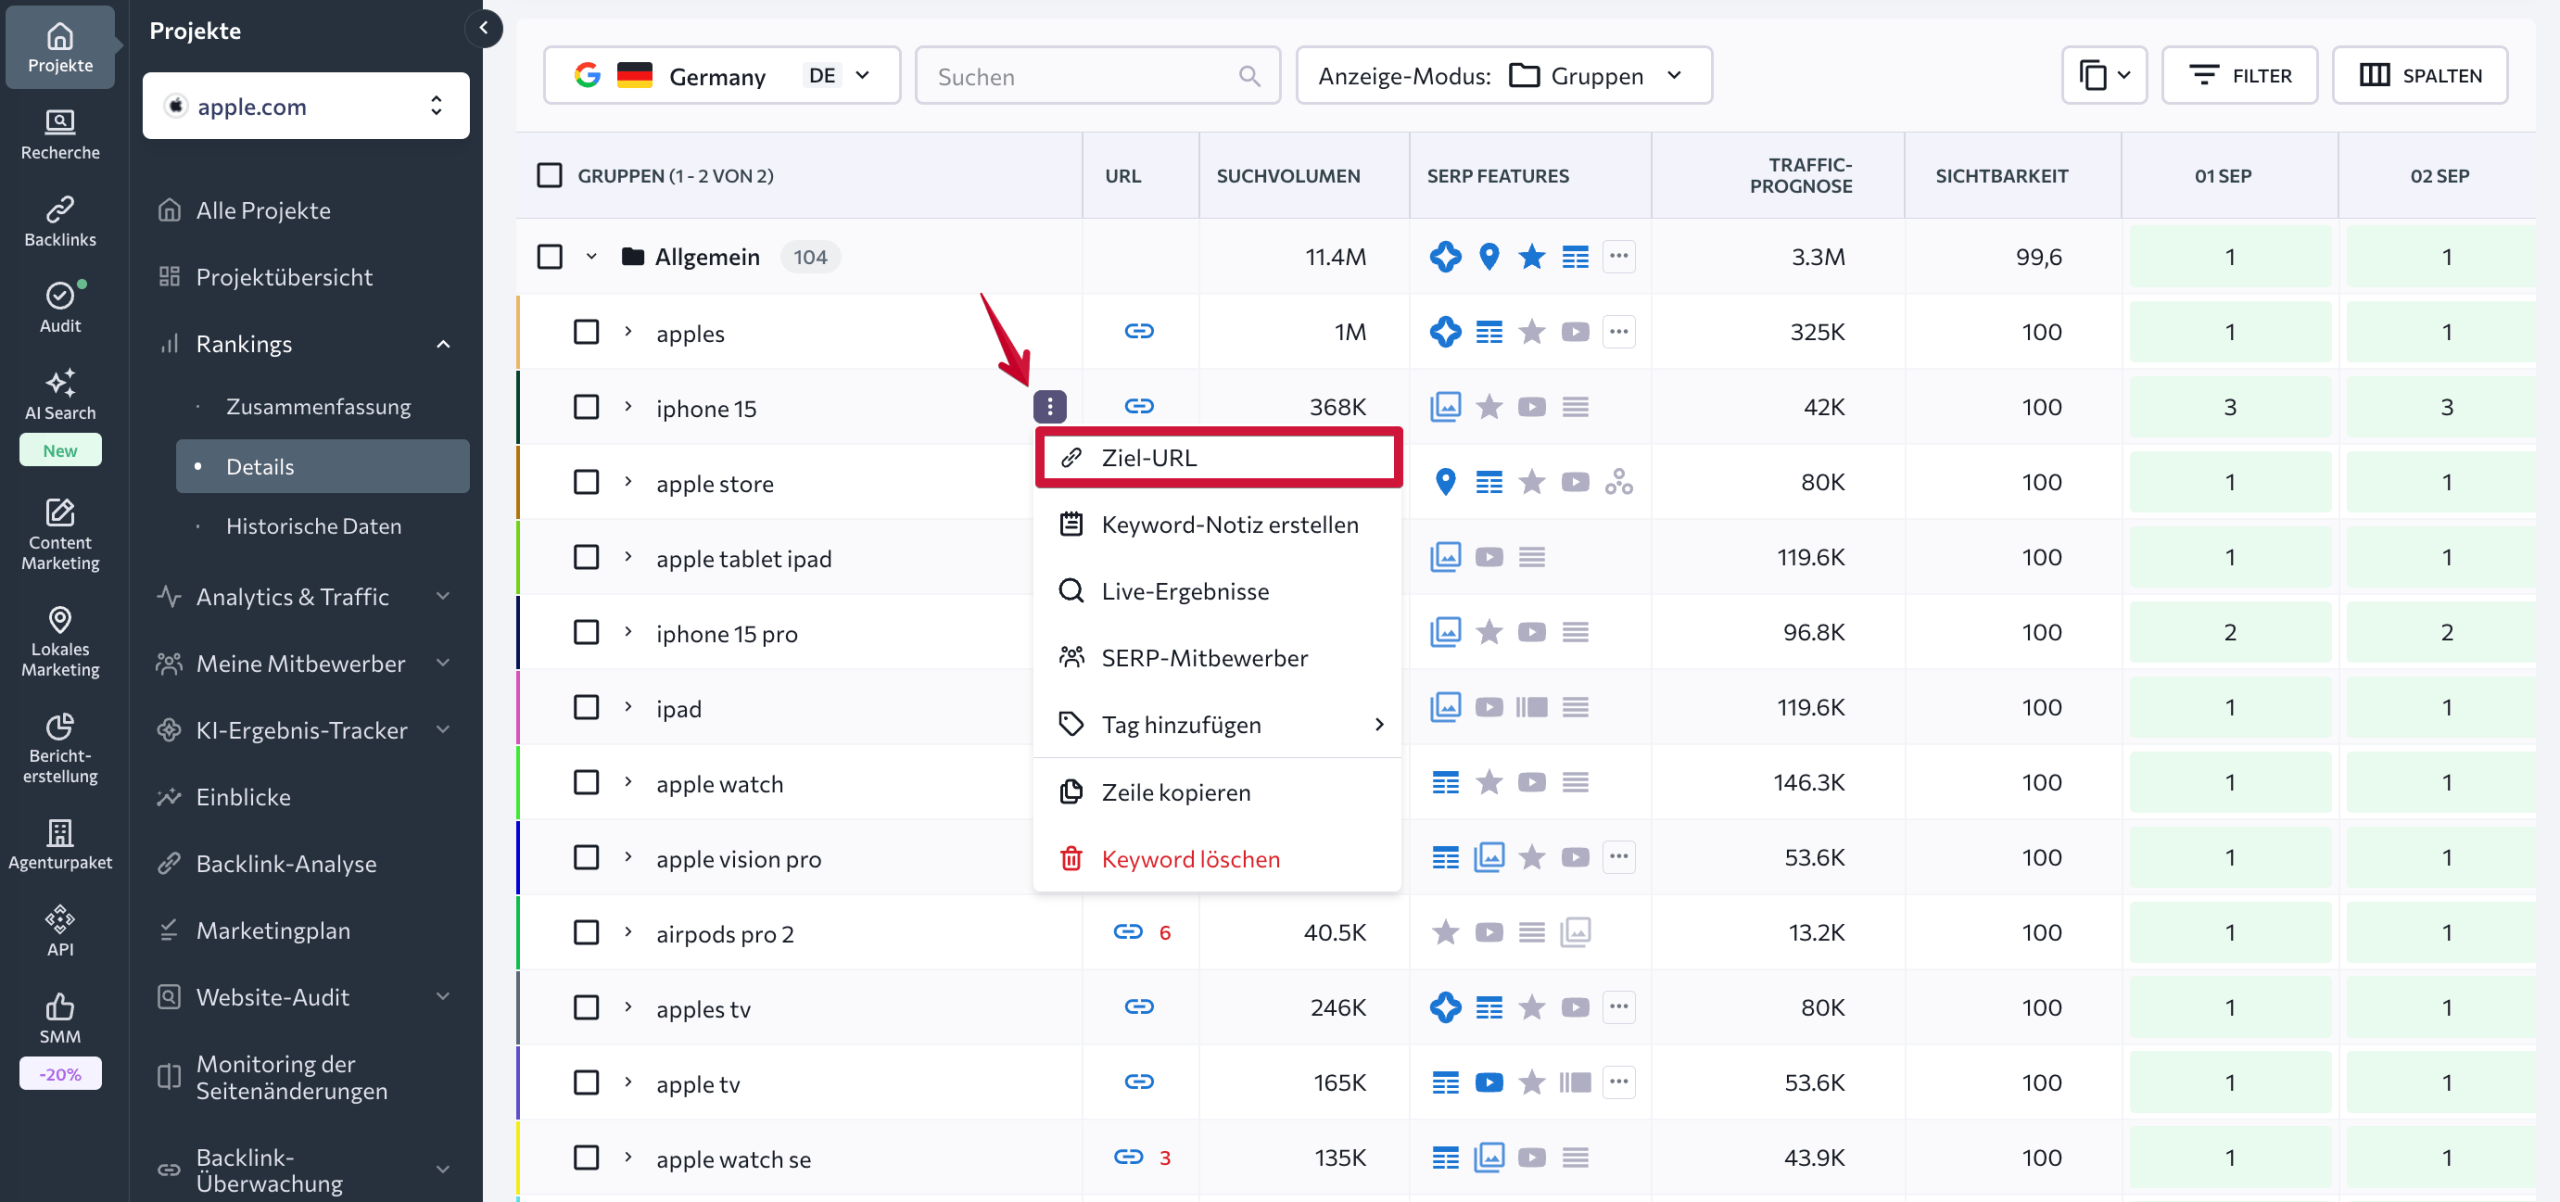Show more SERP features for apple vision pro
This screenshot has height=1202, width=2560.
coord(1619,857)
